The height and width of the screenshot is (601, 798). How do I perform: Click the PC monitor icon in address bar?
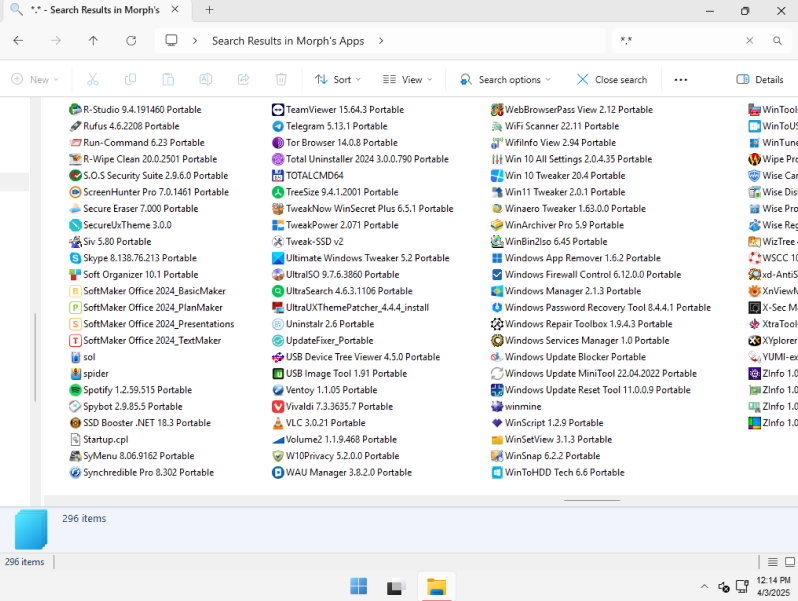(172, 40)
